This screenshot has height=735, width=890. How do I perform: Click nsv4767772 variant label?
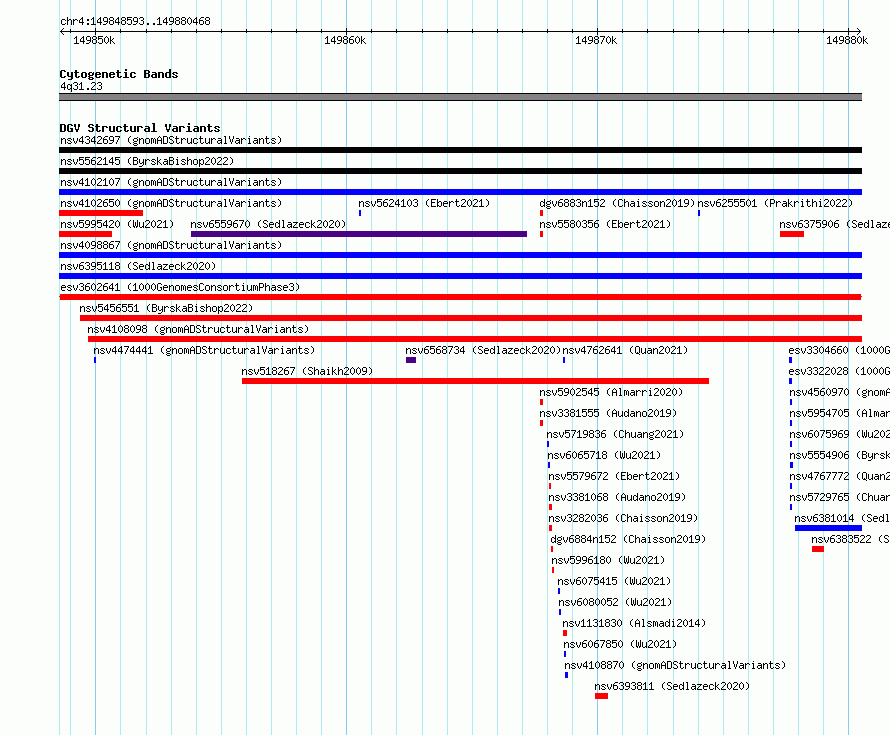pos(839,476)
